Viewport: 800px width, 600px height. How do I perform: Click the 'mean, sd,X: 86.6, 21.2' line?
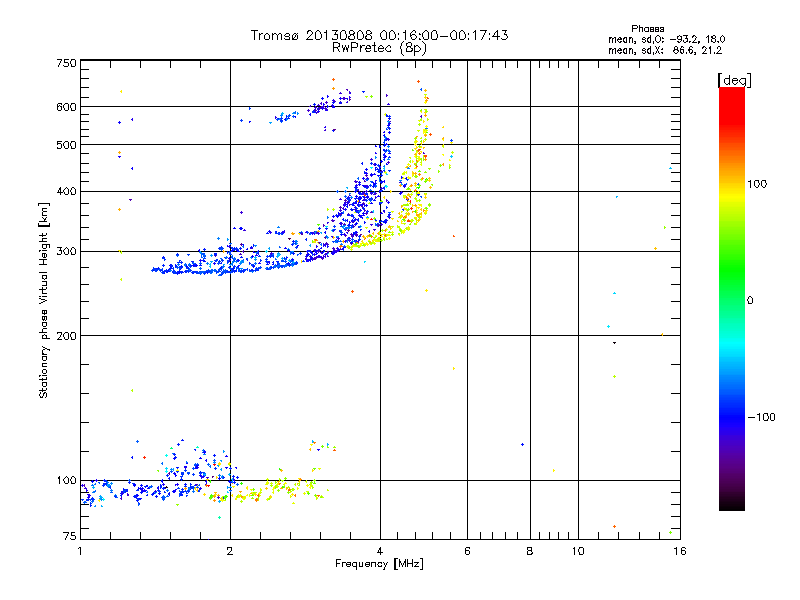(665, 50)
